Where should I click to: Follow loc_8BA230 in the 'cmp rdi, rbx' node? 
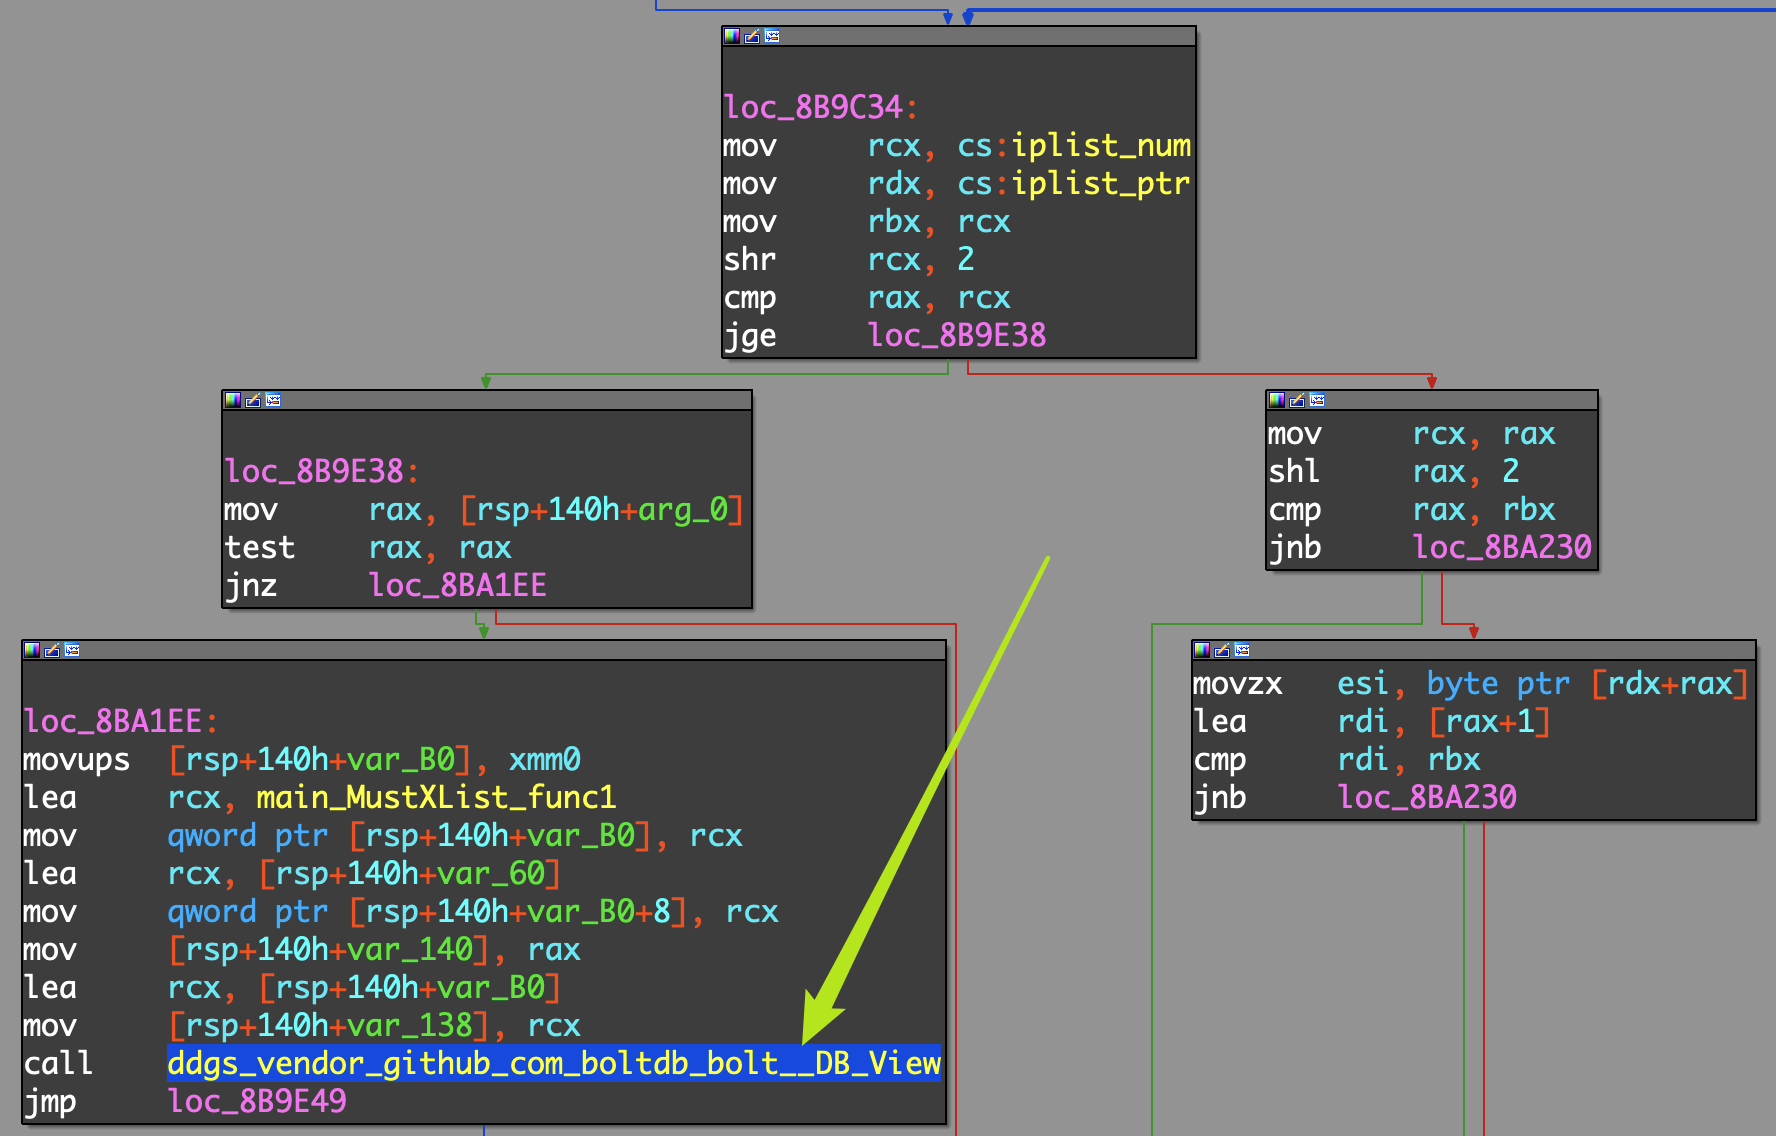coord(1427,797)
